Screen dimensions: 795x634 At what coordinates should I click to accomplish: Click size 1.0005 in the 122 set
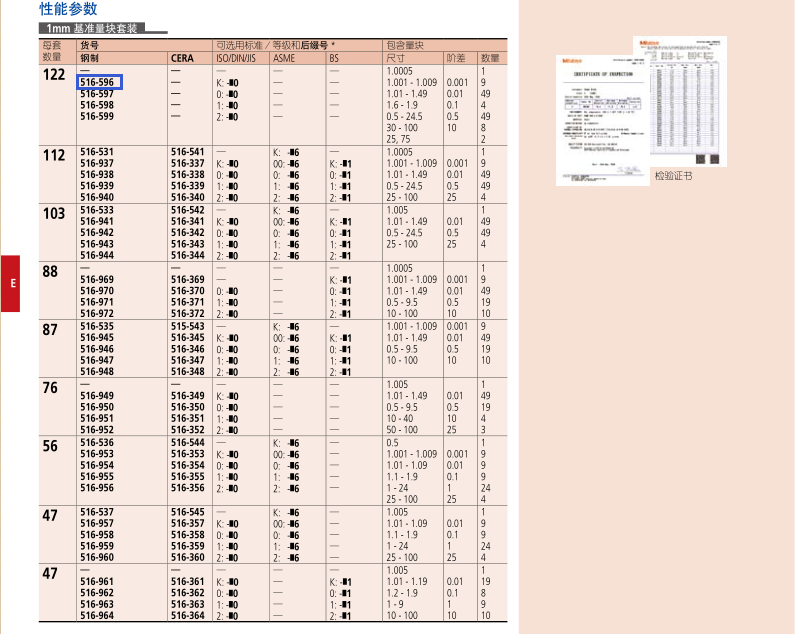(x=400, y=71)
